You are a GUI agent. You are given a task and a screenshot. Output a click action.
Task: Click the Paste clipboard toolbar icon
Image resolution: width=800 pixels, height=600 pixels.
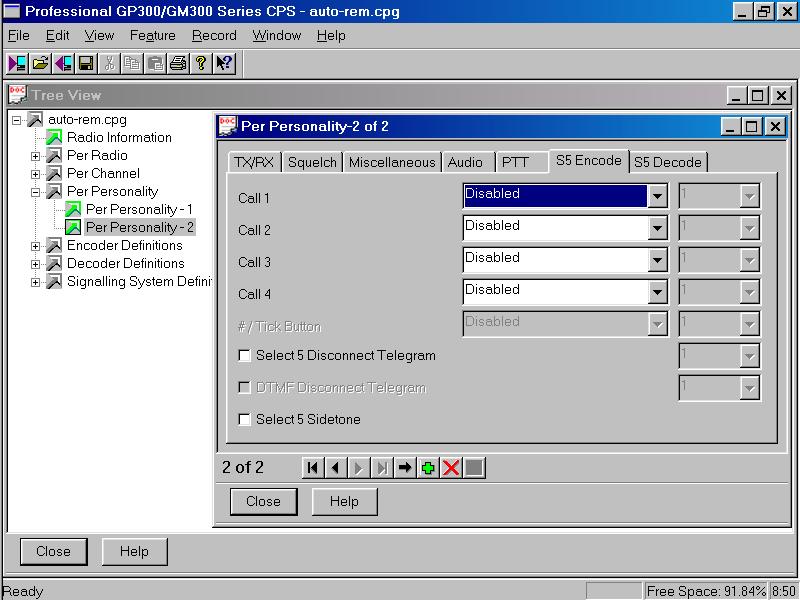155,63
